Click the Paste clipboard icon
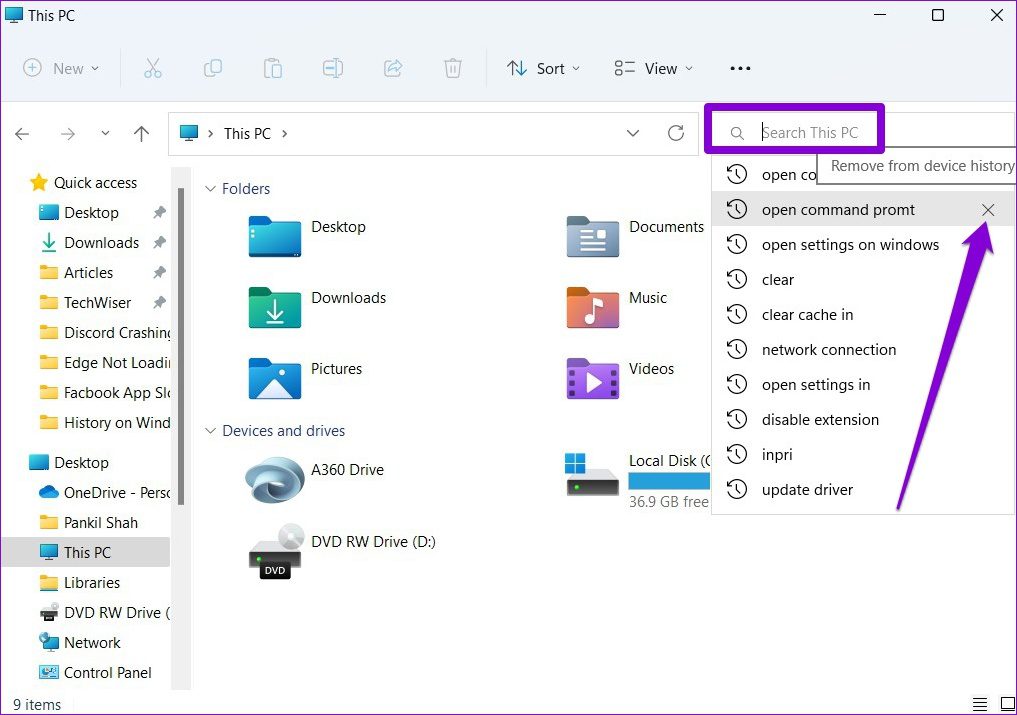 coord(272,68)
